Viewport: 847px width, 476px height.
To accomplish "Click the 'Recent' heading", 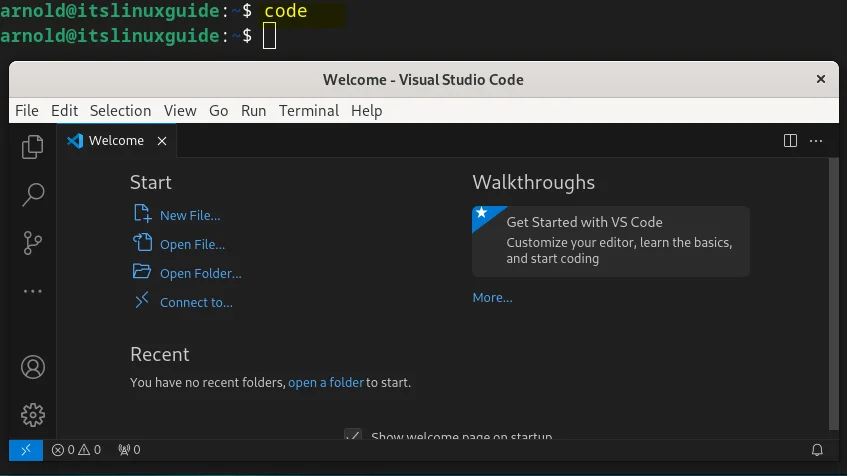I will 160,354.
